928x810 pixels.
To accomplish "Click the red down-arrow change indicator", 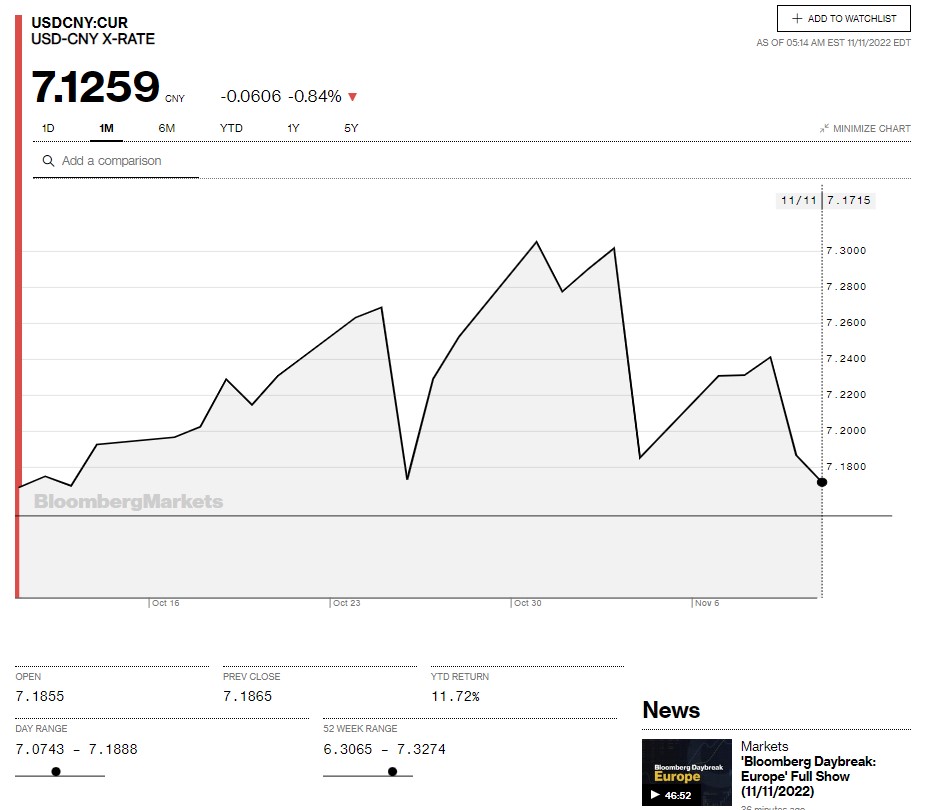I will [352, 97].
